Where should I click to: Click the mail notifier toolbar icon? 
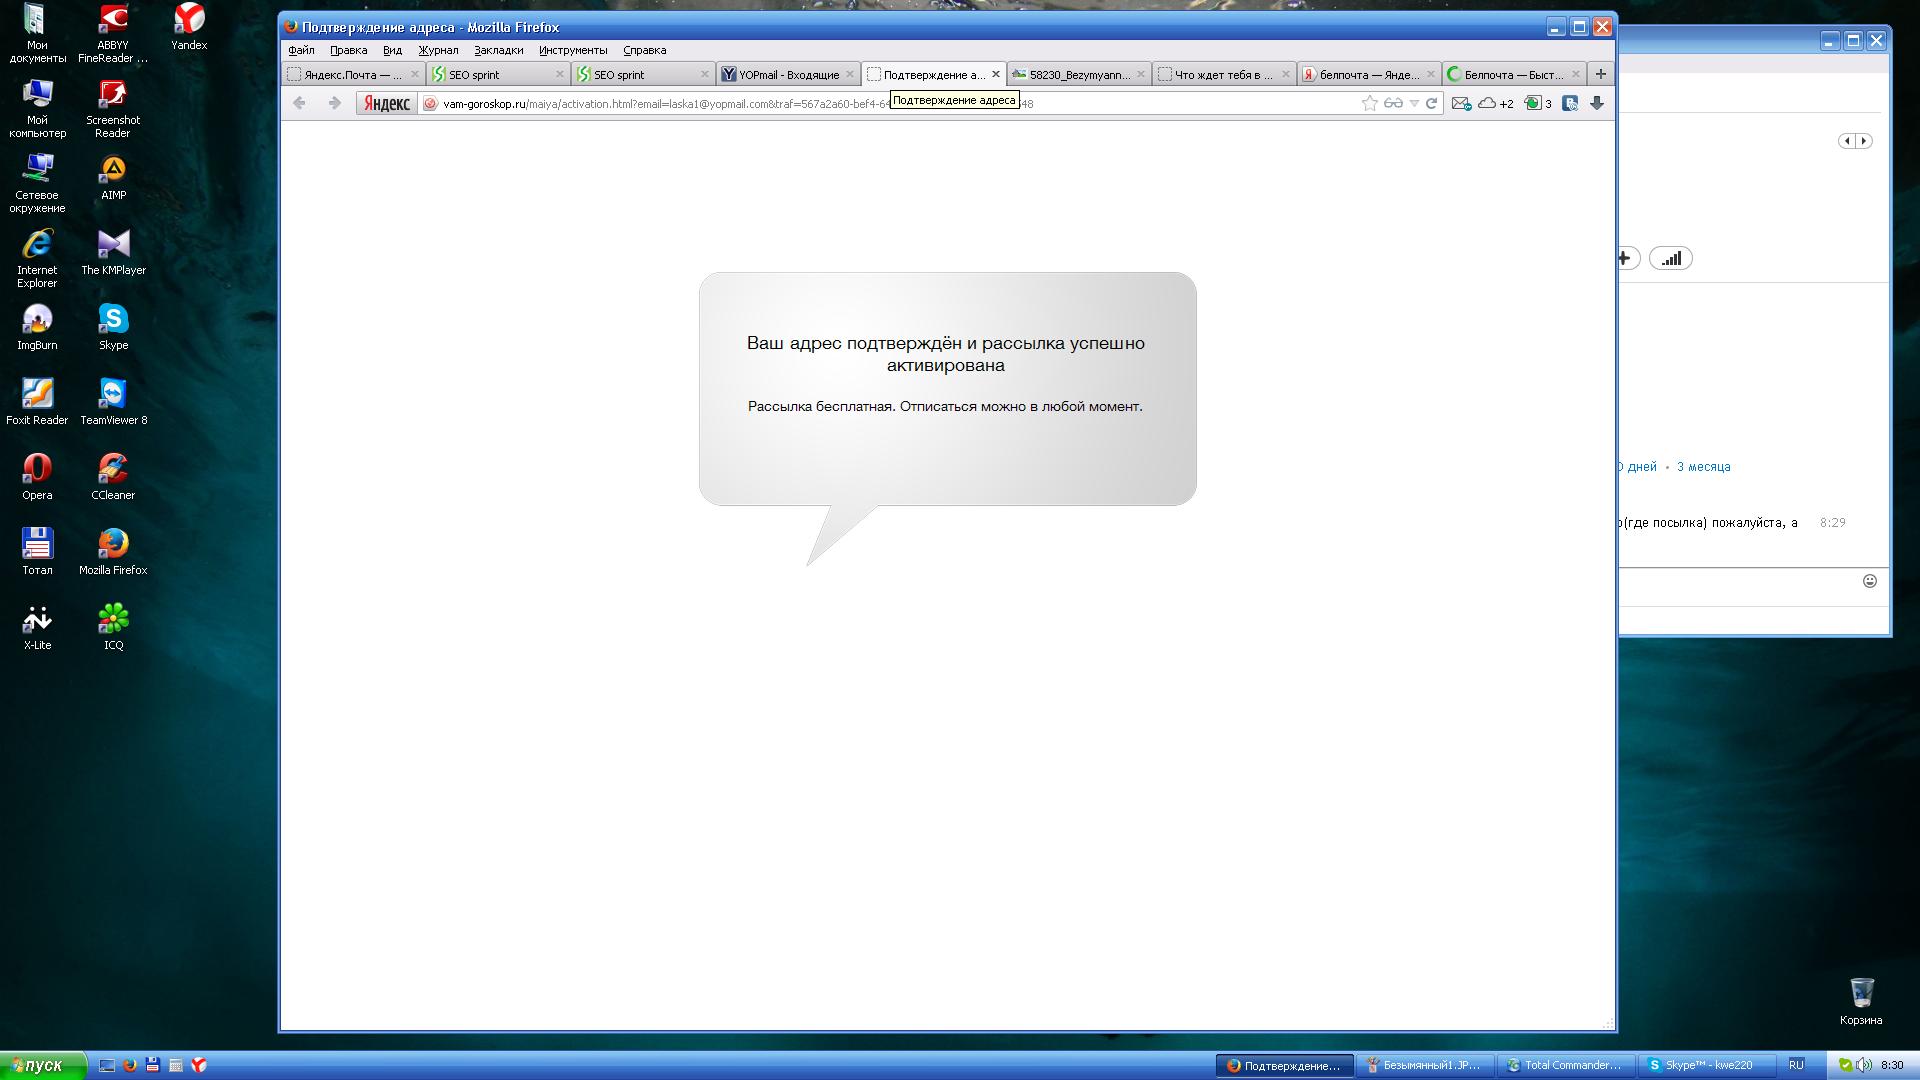(x=1461, y=103)
